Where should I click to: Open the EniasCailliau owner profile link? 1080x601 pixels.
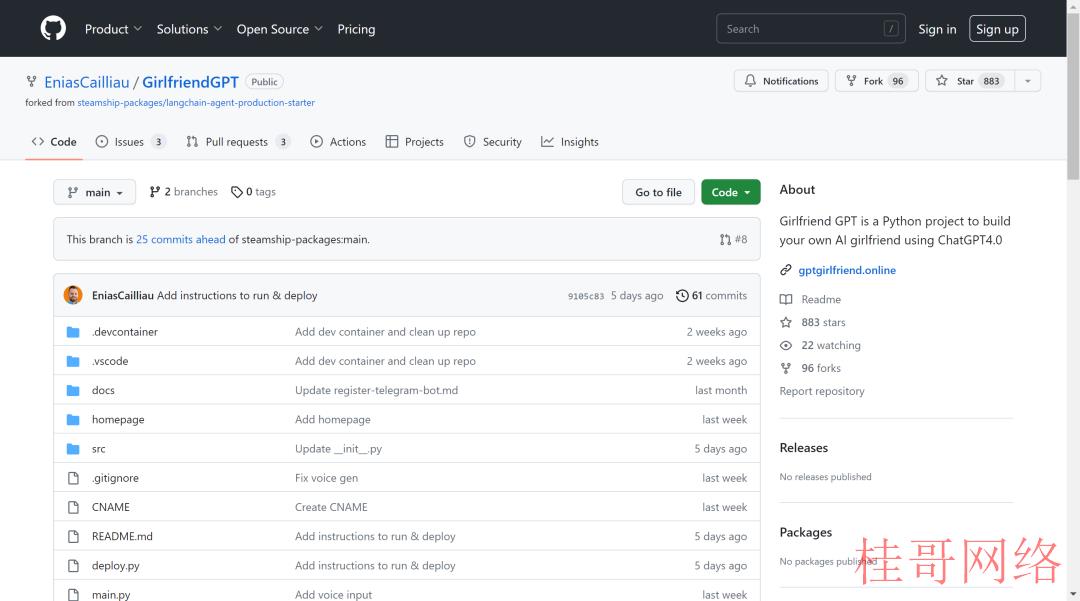coord(87,83)
